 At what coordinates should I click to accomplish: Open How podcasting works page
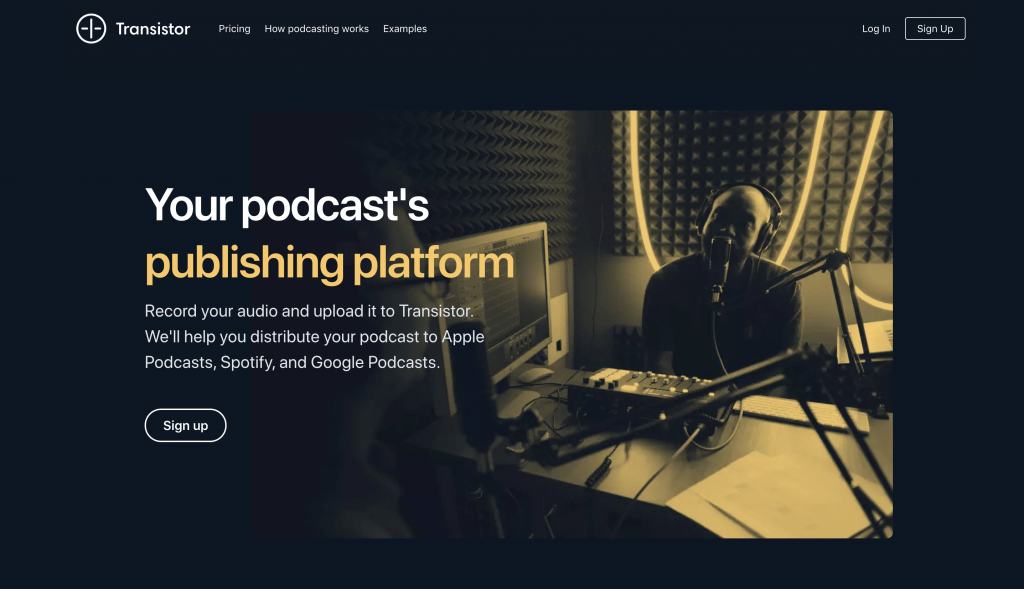pyautogui.click(x=316, y=29)
